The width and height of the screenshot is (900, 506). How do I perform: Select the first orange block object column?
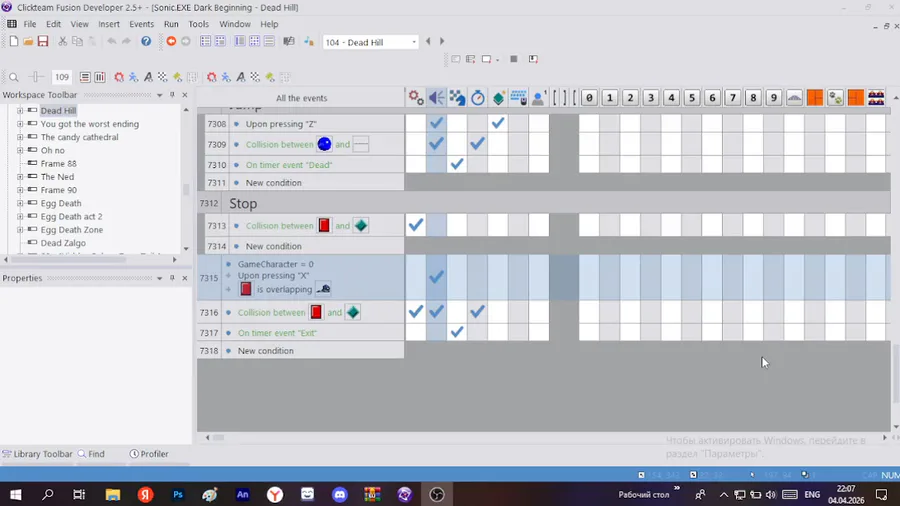[814, 98]
